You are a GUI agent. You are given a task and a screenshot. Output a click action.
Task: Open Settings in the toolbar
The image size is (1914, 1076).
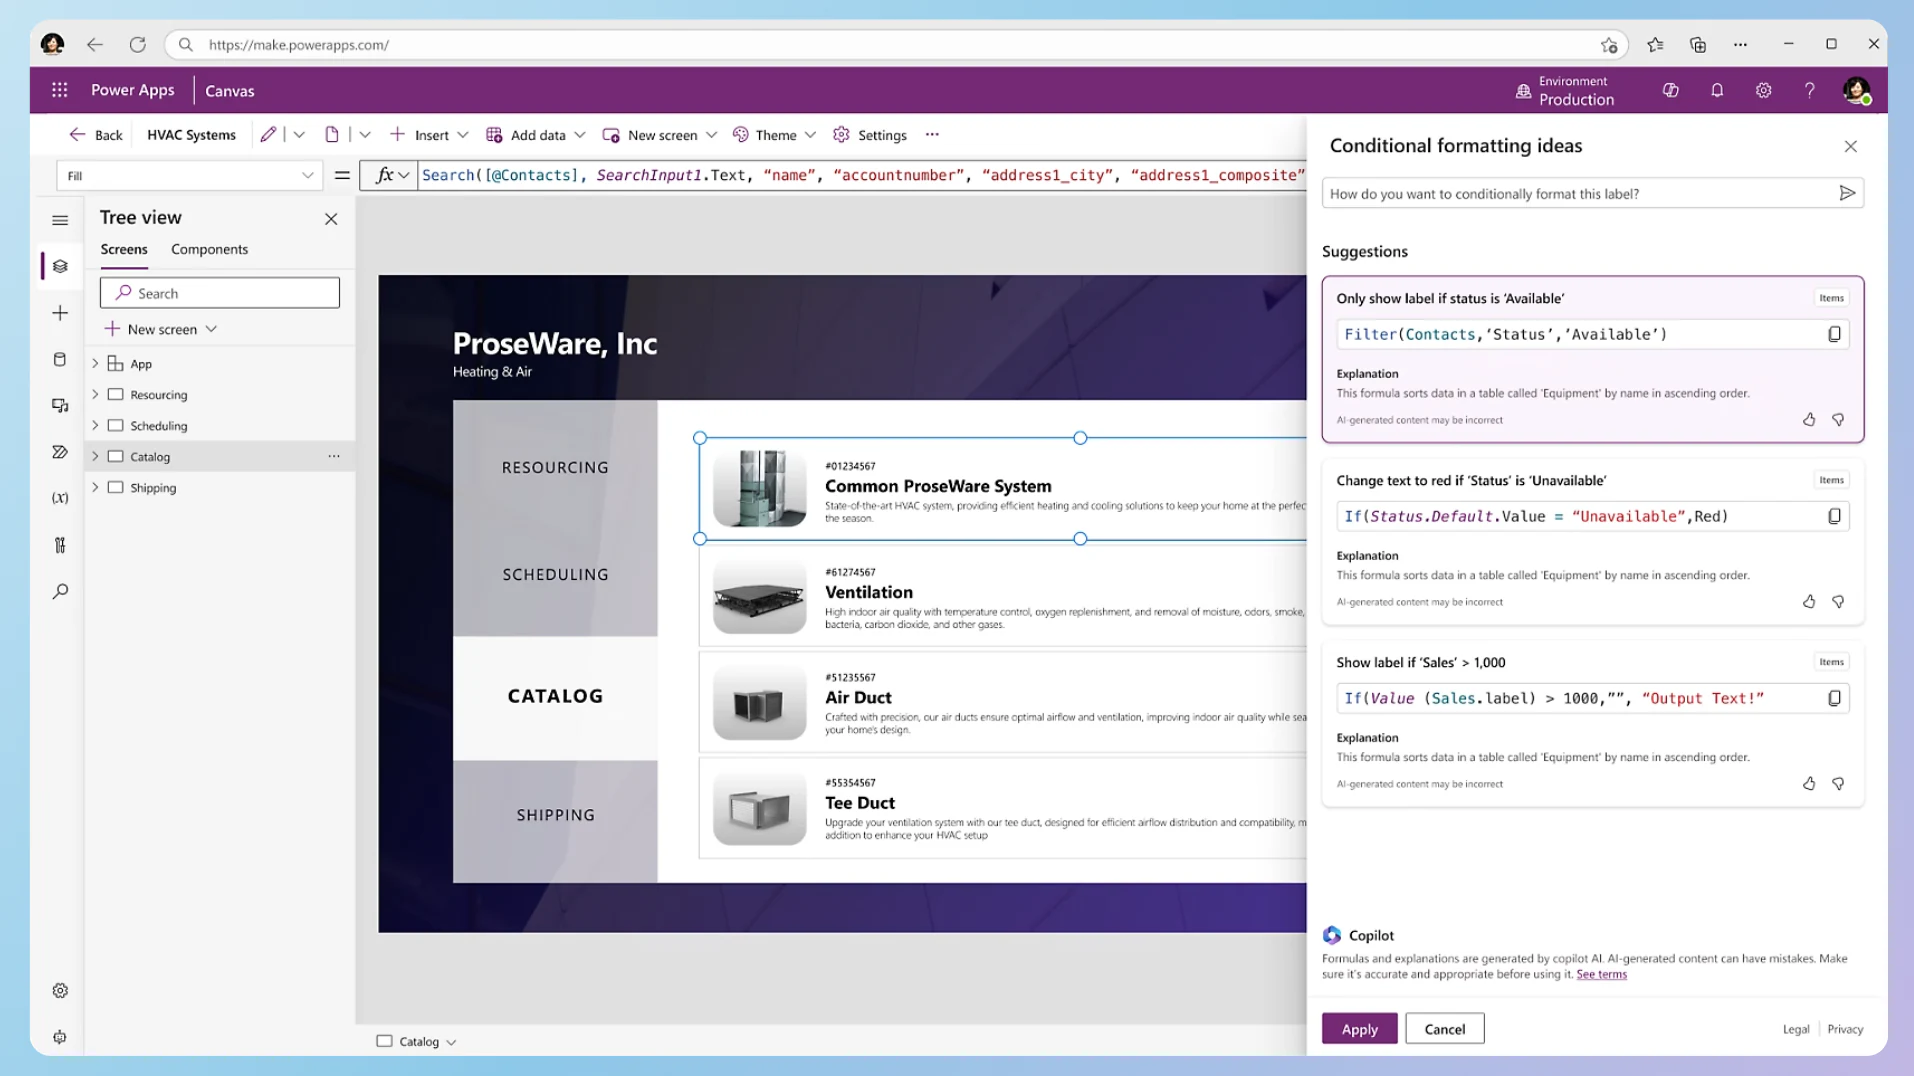pyautogui.click(x=870, y=135)
